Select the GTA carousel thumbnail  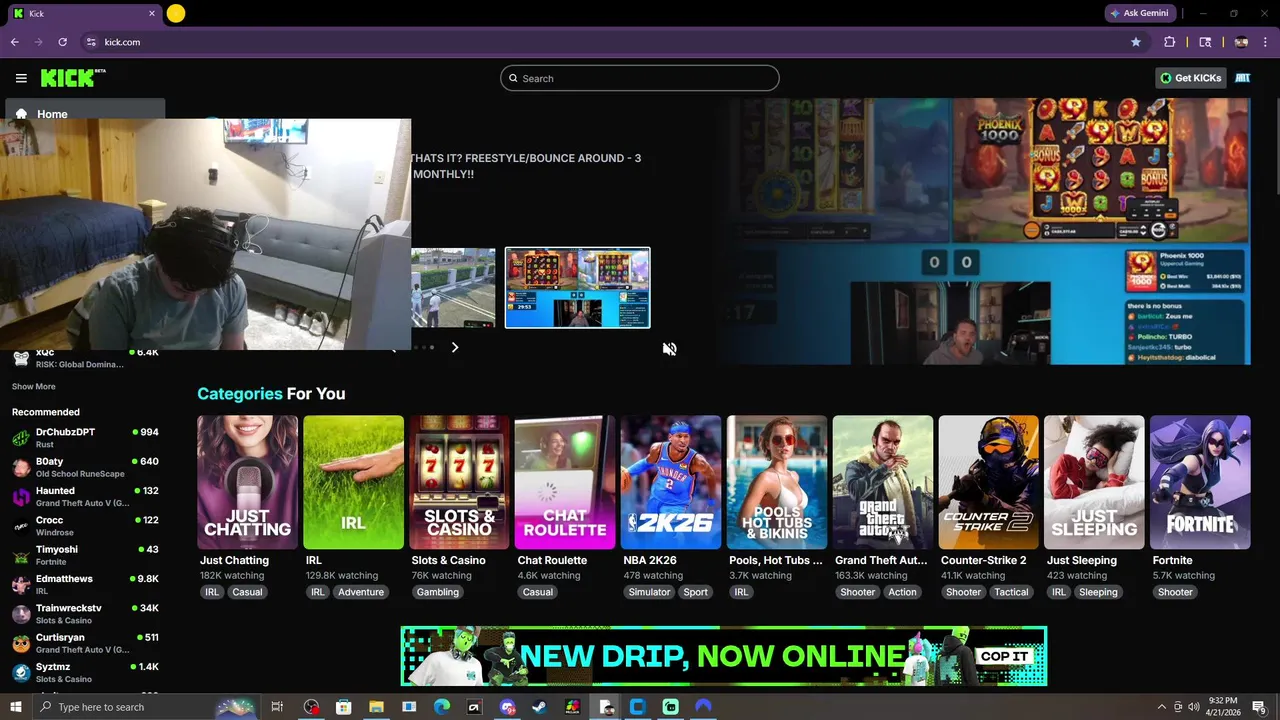(x=453, y=288)
